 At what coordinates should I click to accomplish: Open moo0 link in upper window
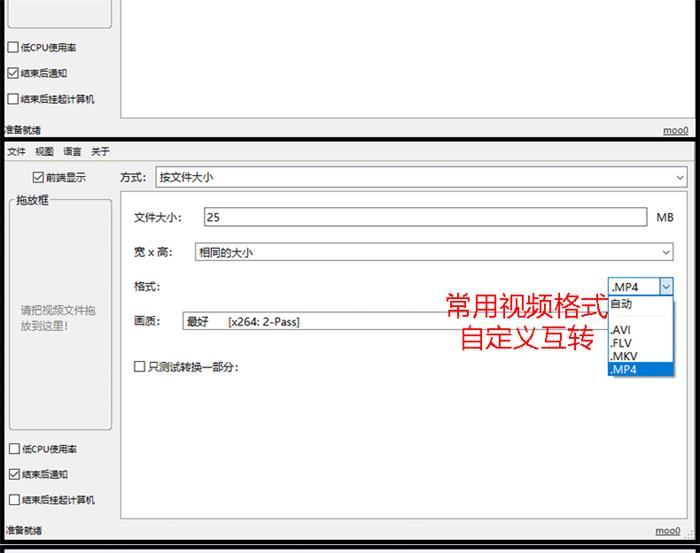pyautogui.click(x=675, y=130)
